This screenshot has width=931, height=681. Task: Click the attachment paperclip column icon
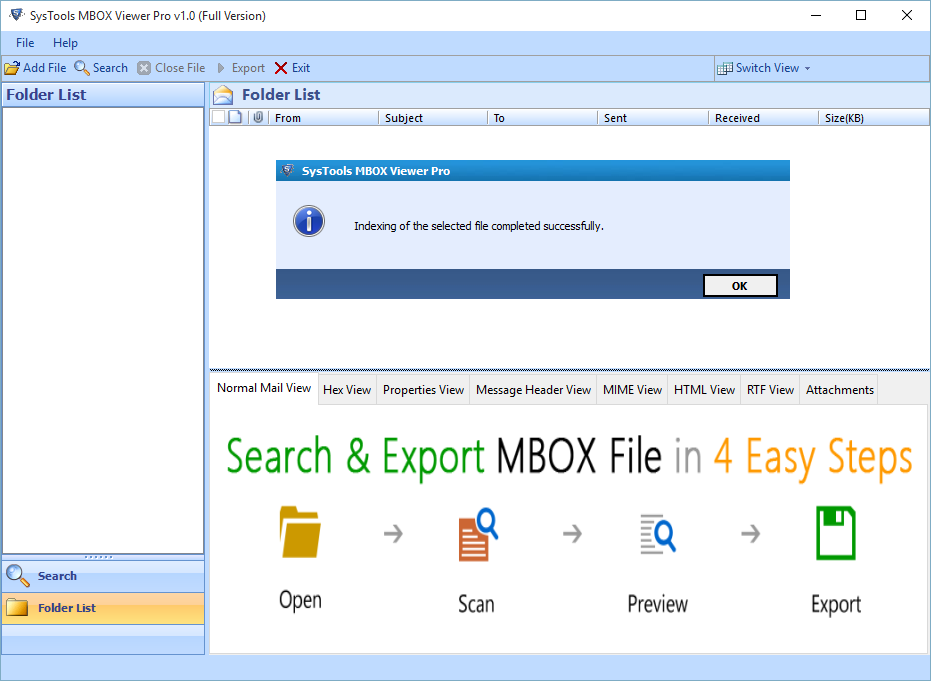tap(258, 118)
